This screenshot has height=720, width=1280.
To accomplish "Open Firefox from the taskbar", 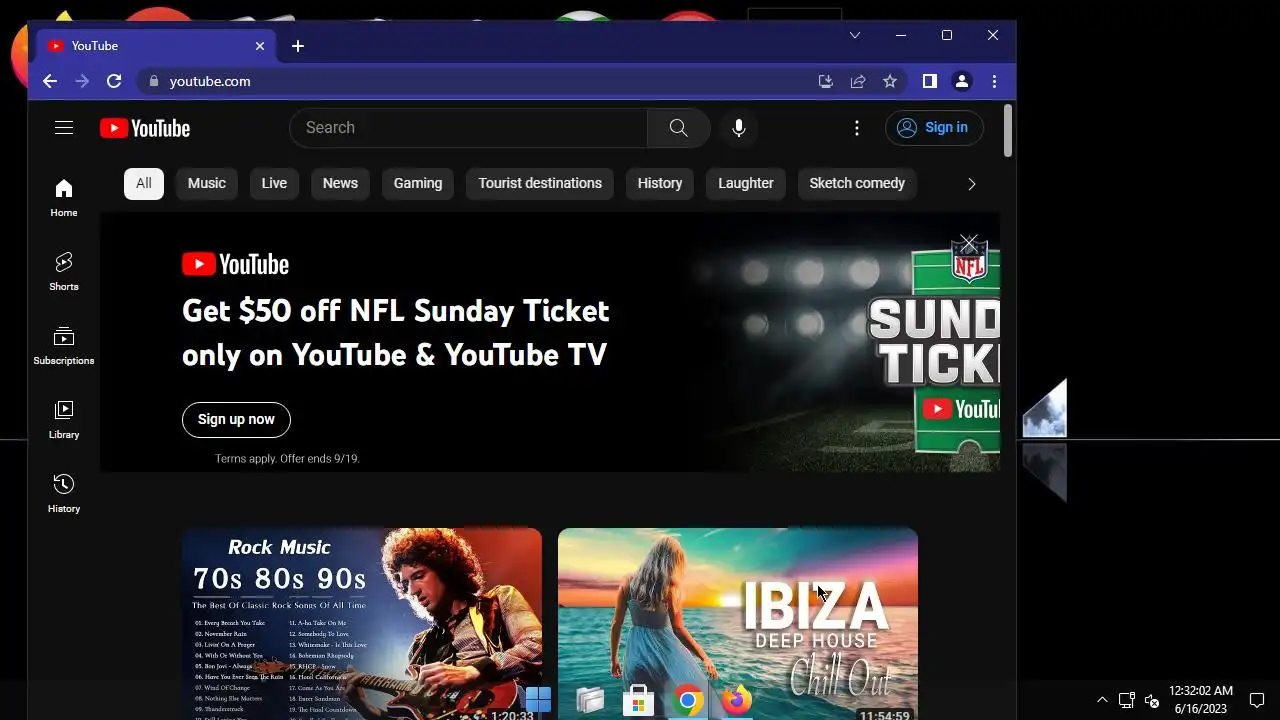I will tap(737, 700).
